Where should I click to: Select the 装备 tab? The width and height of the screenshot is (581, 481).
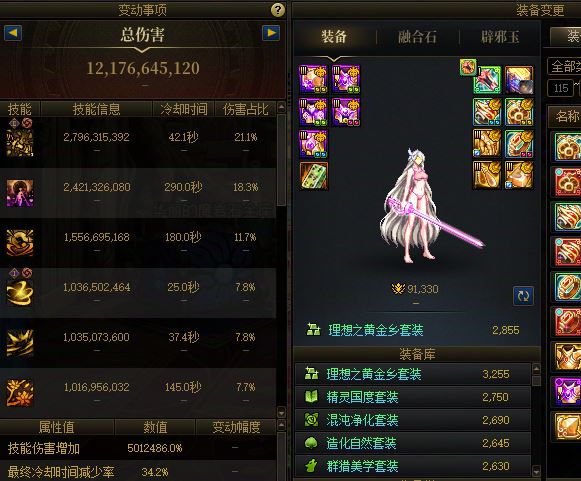pyautogui.click(x=334, y=37)
